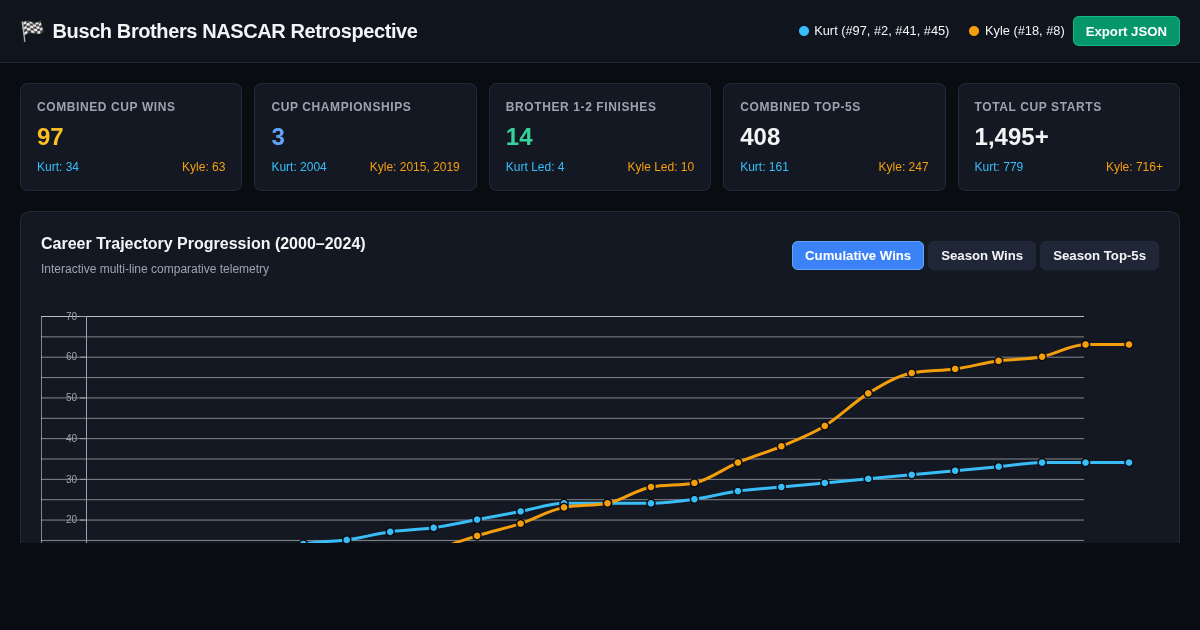Screen dimensions: 1200x630
Task: Click the last orange Kyle data point
Action: (1129, 344)
